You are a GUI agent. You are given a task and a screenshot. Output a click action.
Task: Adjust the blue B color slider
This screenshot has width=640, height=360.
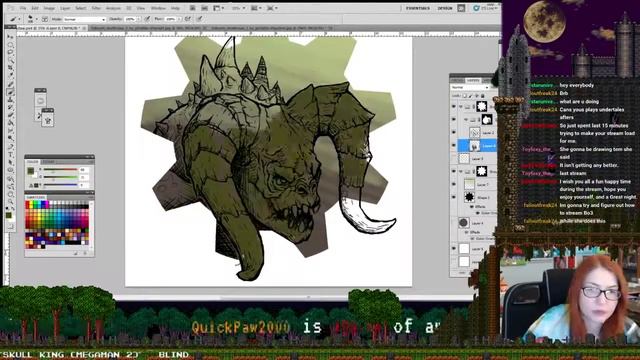click(x=60, y=185)
